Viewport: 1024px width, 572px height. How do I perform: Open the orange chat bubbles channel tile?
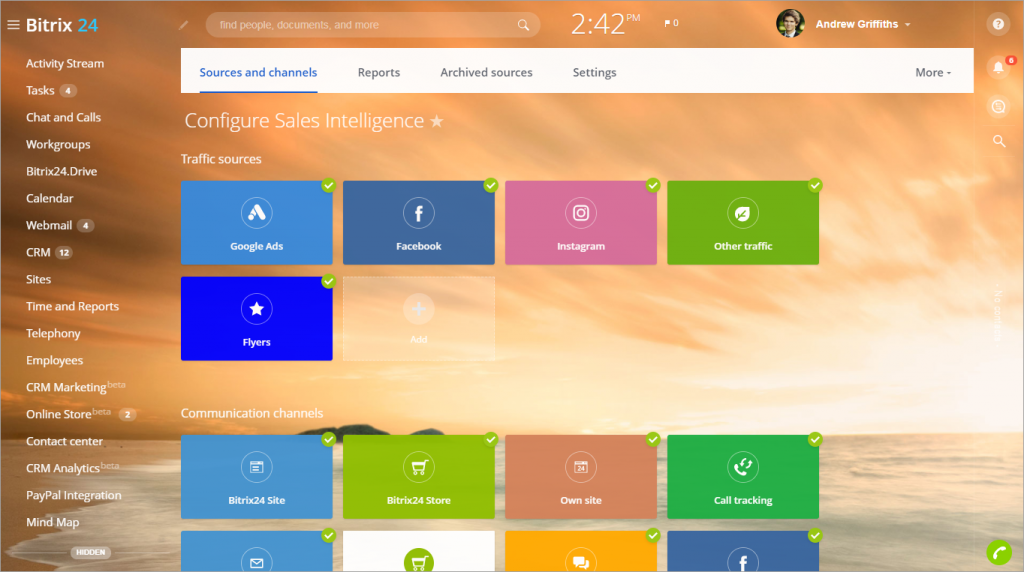[x=581, y=552]
